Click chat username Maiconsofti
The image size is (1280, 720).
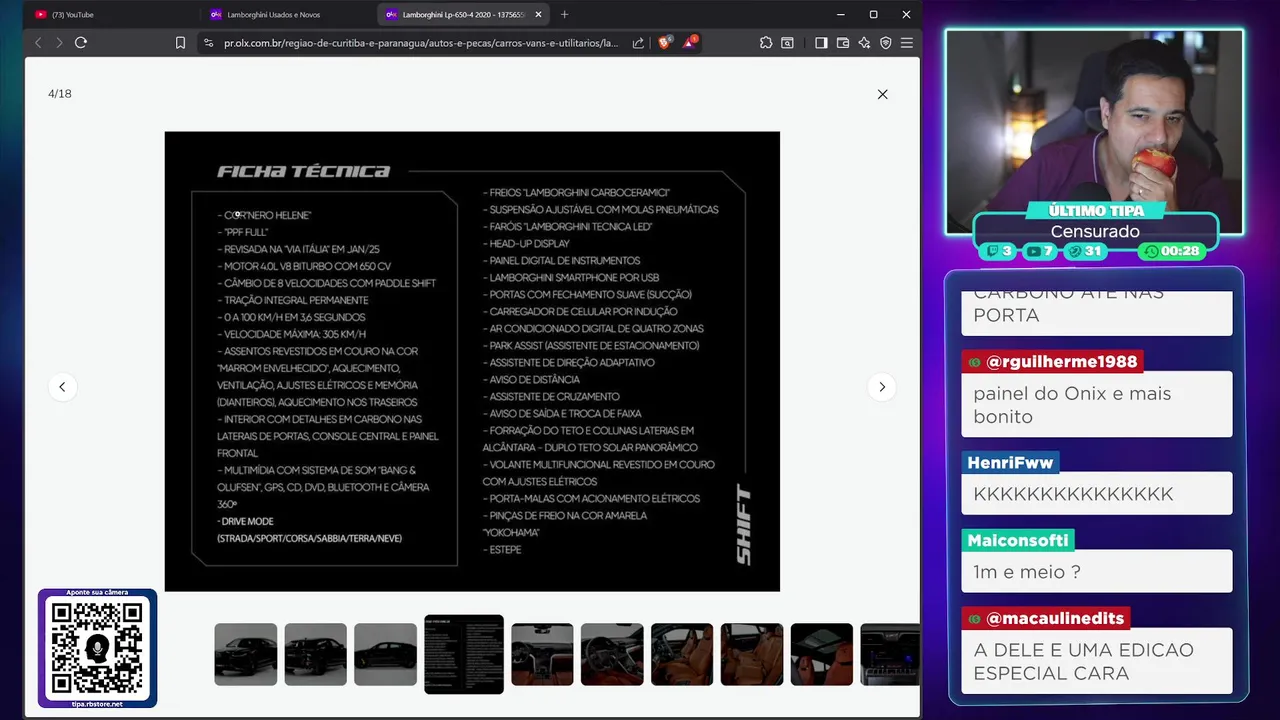tap(1018, 540)
